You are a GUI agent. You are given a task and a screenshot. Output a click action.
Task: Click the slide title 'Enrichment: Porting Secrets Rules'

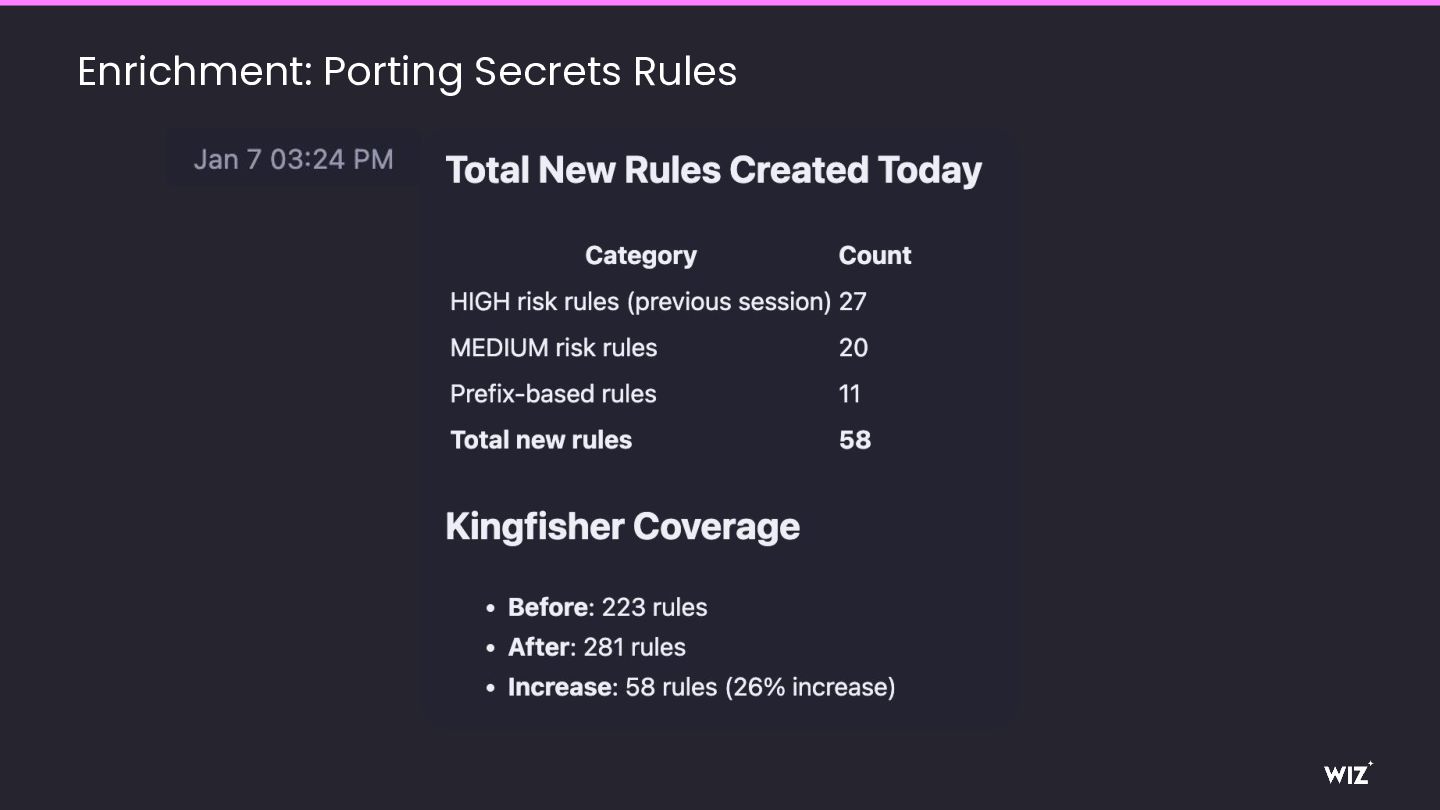(407, 72)
